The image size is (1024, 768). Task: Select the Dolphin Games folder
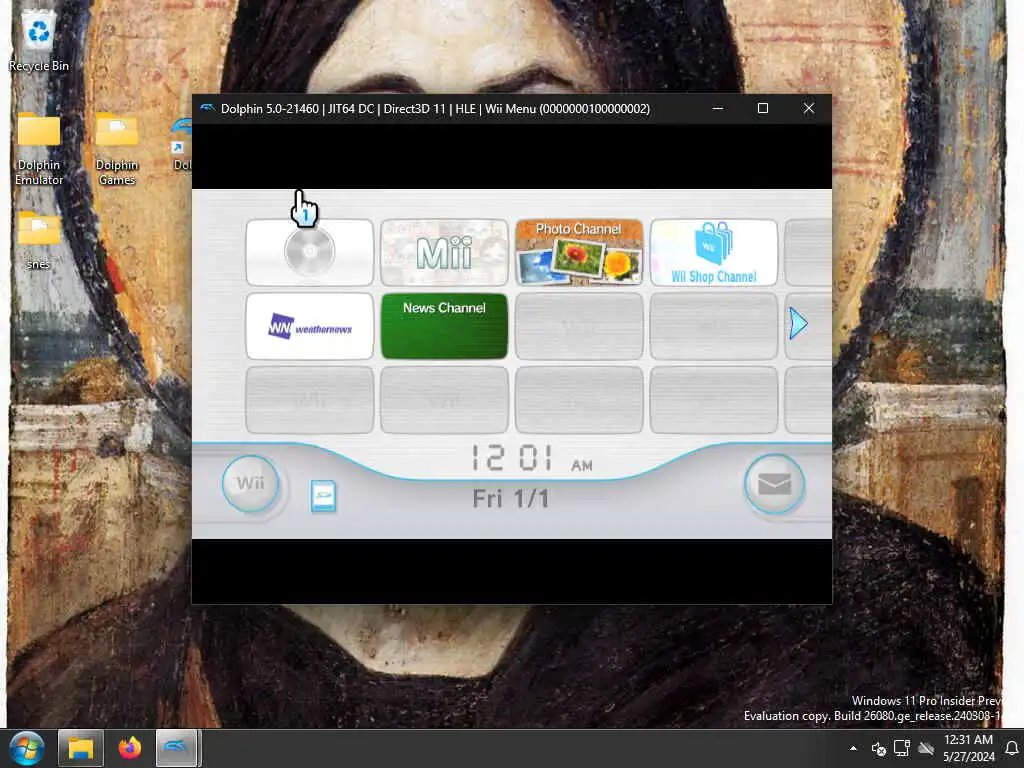coord(117,149)
